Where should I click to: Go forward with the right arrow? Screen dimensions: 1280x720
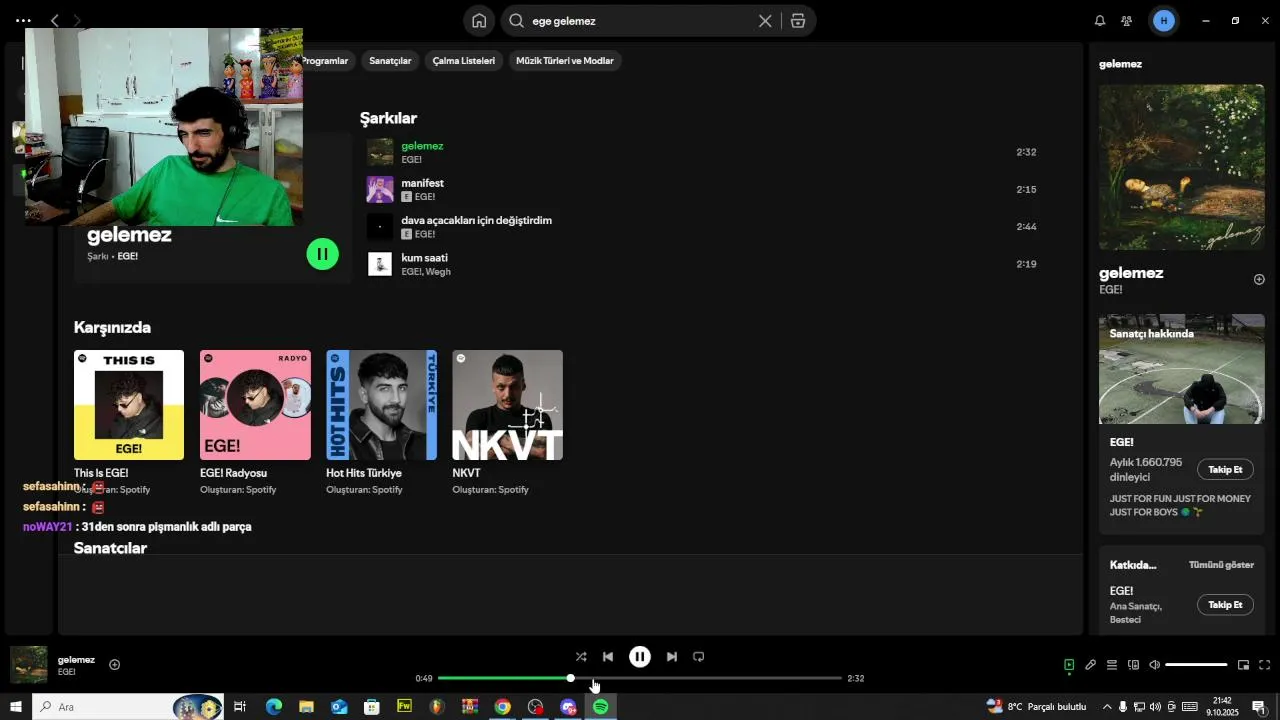coord(78,21)
